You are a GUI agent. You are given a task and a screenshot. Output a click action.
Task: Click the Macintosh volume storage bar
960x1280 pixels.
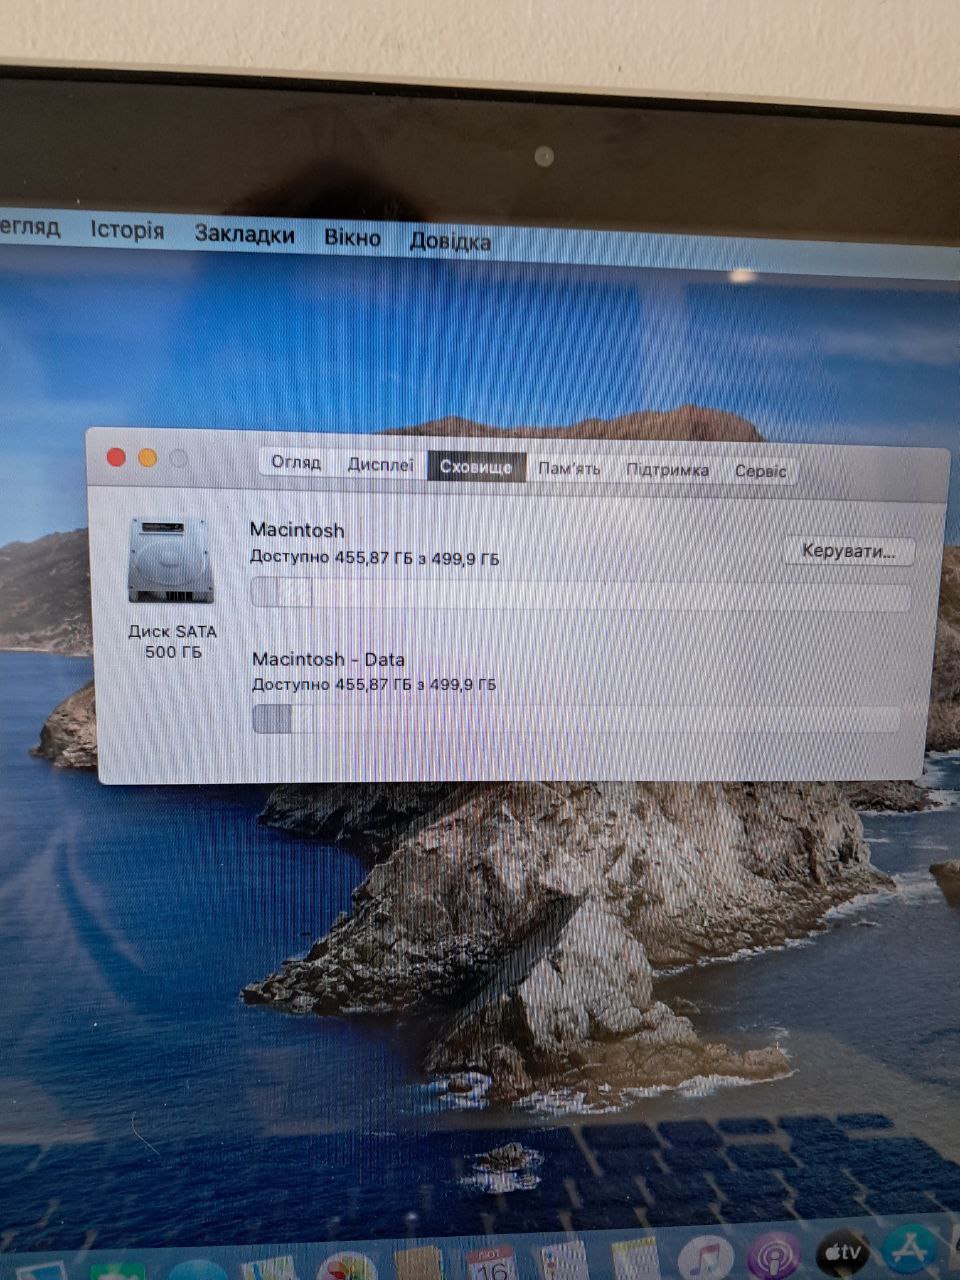click(580, 595)
